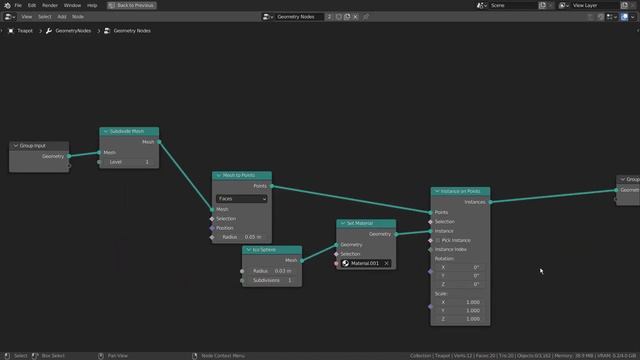Browse node groups with the node tree dropdown
Screen dimensions: 640x360
click(x=268, y=17)
